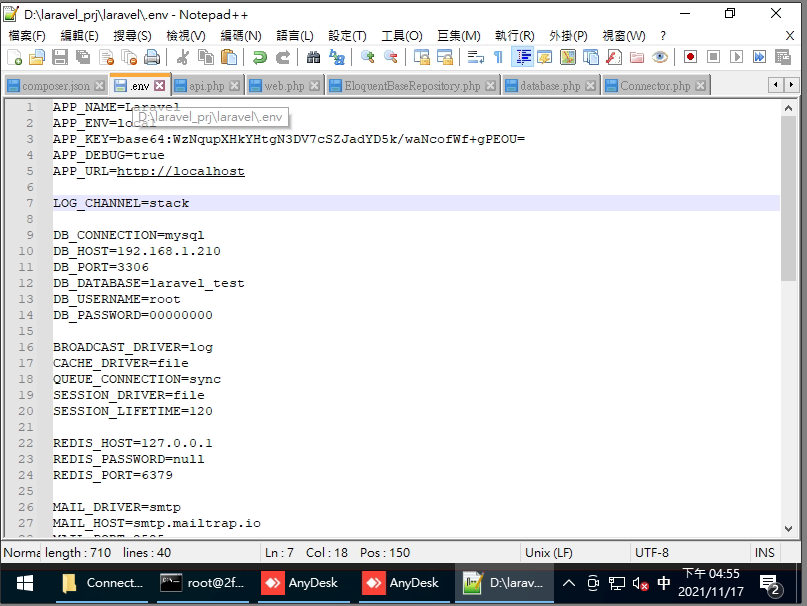The width and height of the screenshot is (807, 606).
Task: Play back the recorded macro
Action: [x=736, y=57]
